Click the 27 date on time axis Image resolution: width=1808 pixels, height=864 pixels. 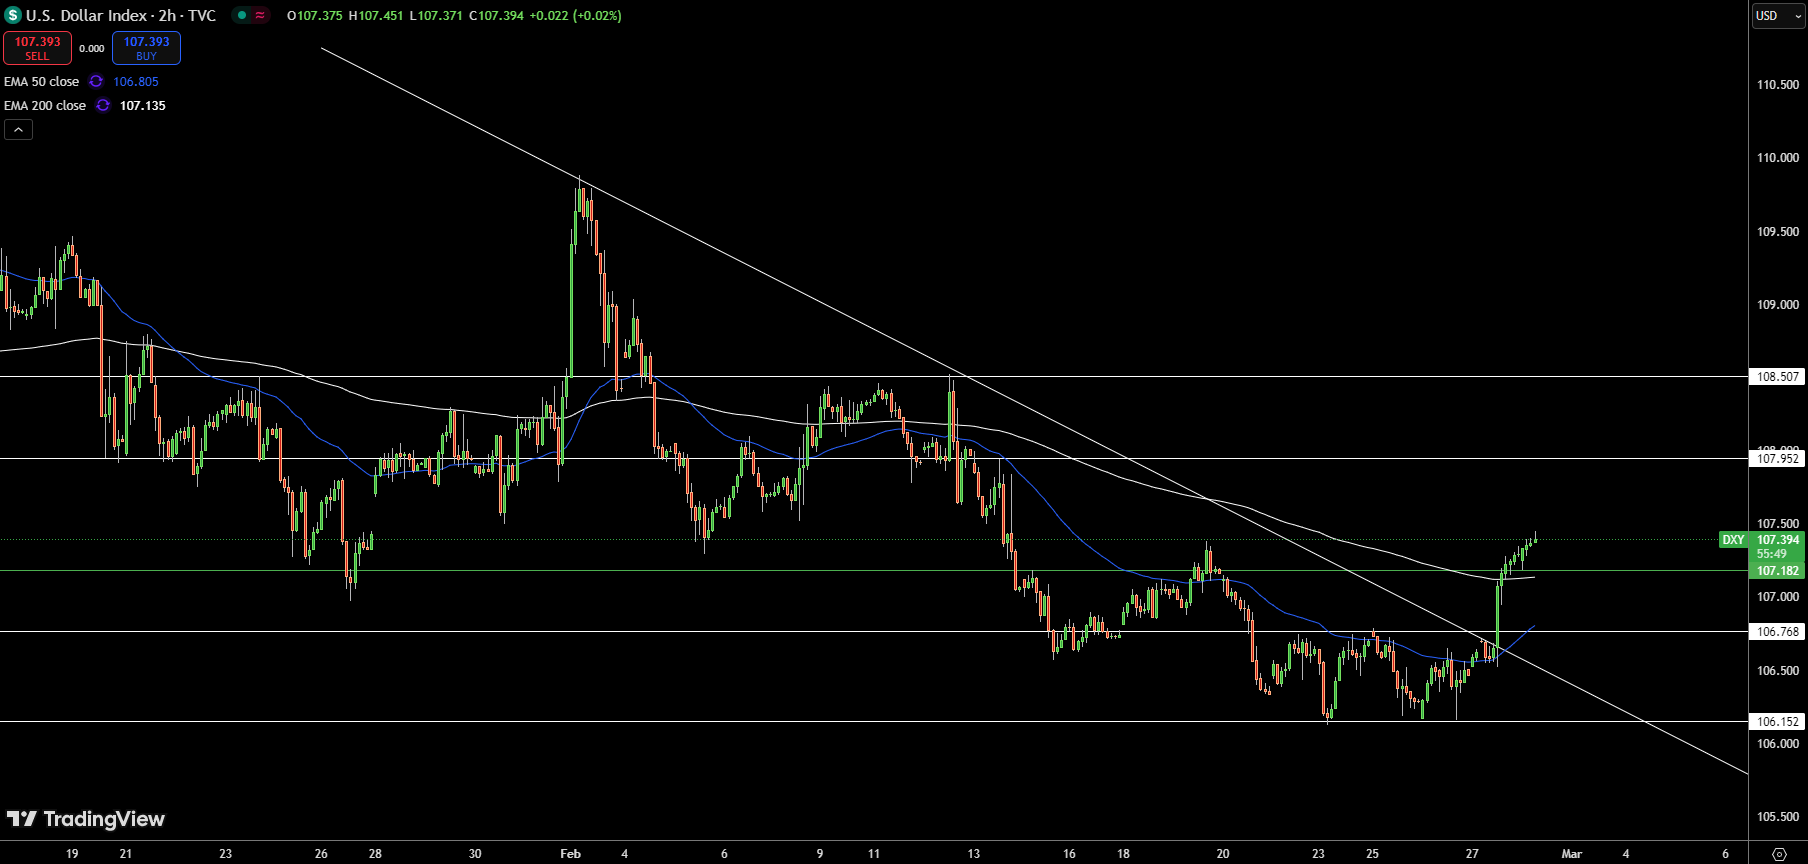pyautogui.click(x=1472, y=854)
